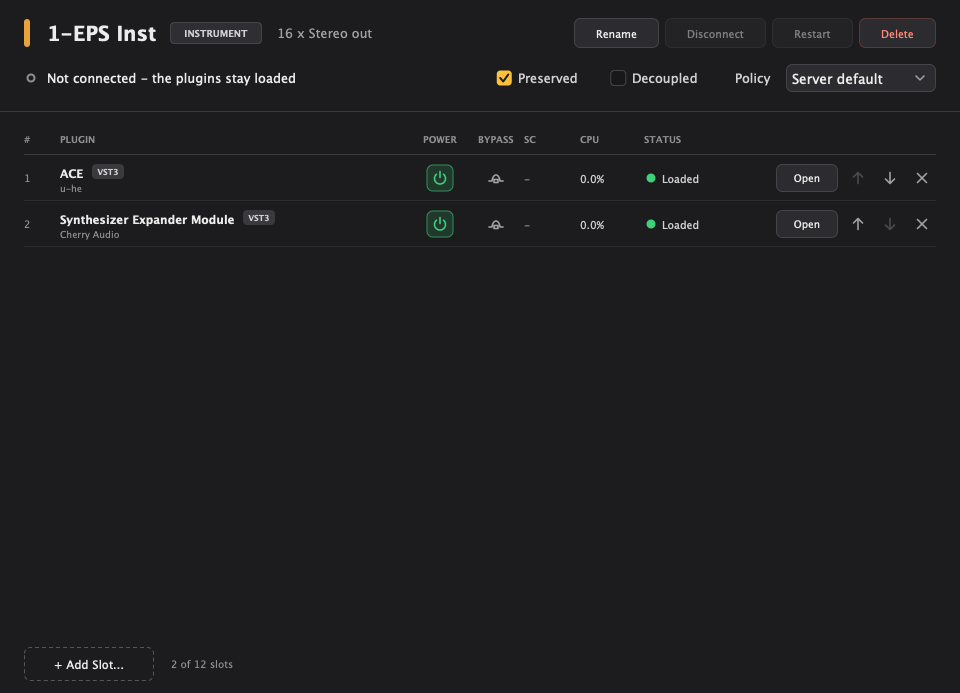960x693 pixels.
Task: Click Synthesizer Expander Module CPU 0.0%
Action: click(x=592, y=225)
